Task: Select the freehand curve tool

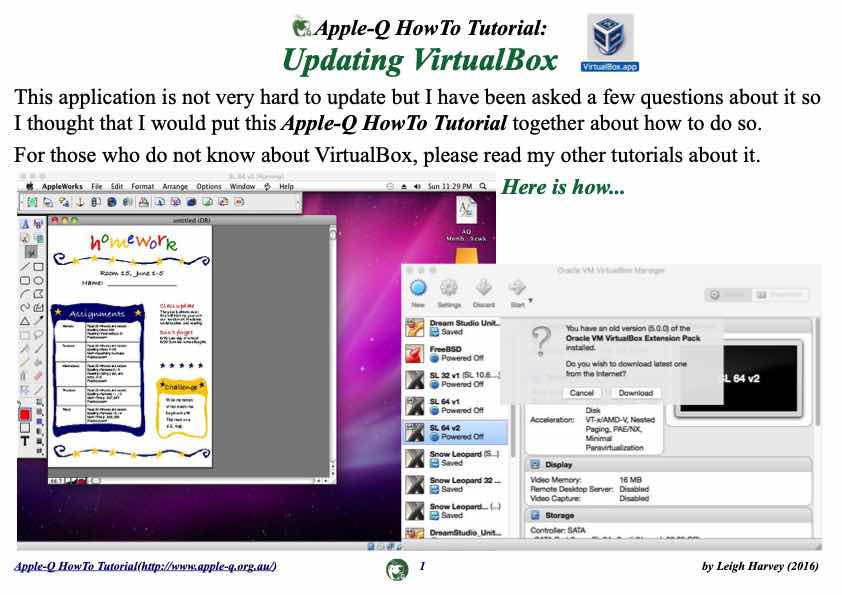Action: point(25,308)
